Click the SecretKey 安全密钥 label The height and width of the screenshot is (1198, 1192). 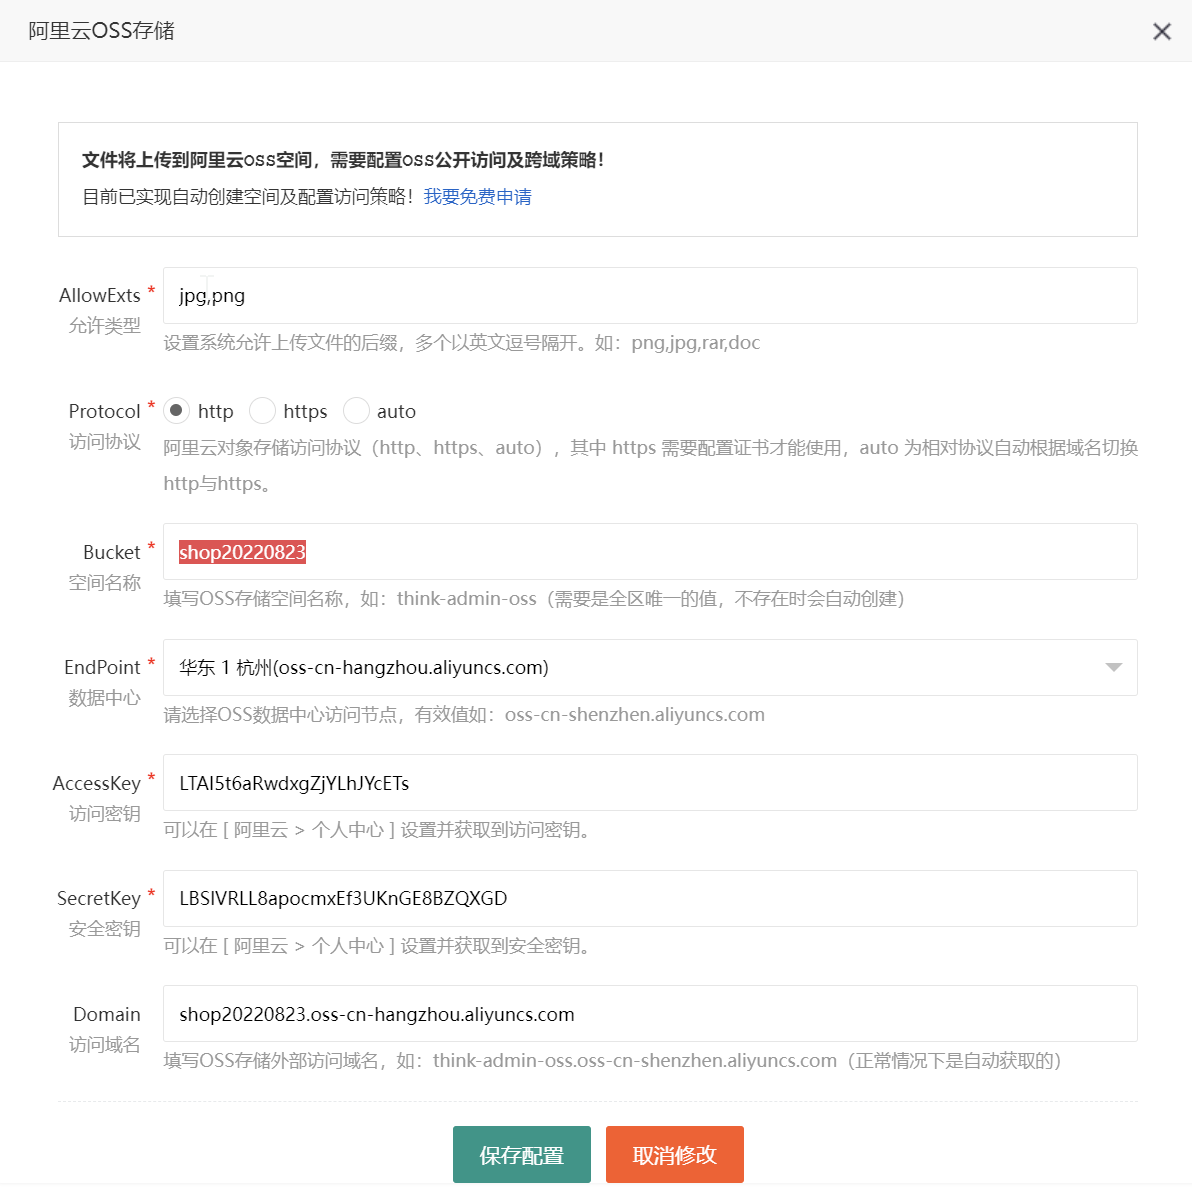pyautogui.click(x=99, y=914)
